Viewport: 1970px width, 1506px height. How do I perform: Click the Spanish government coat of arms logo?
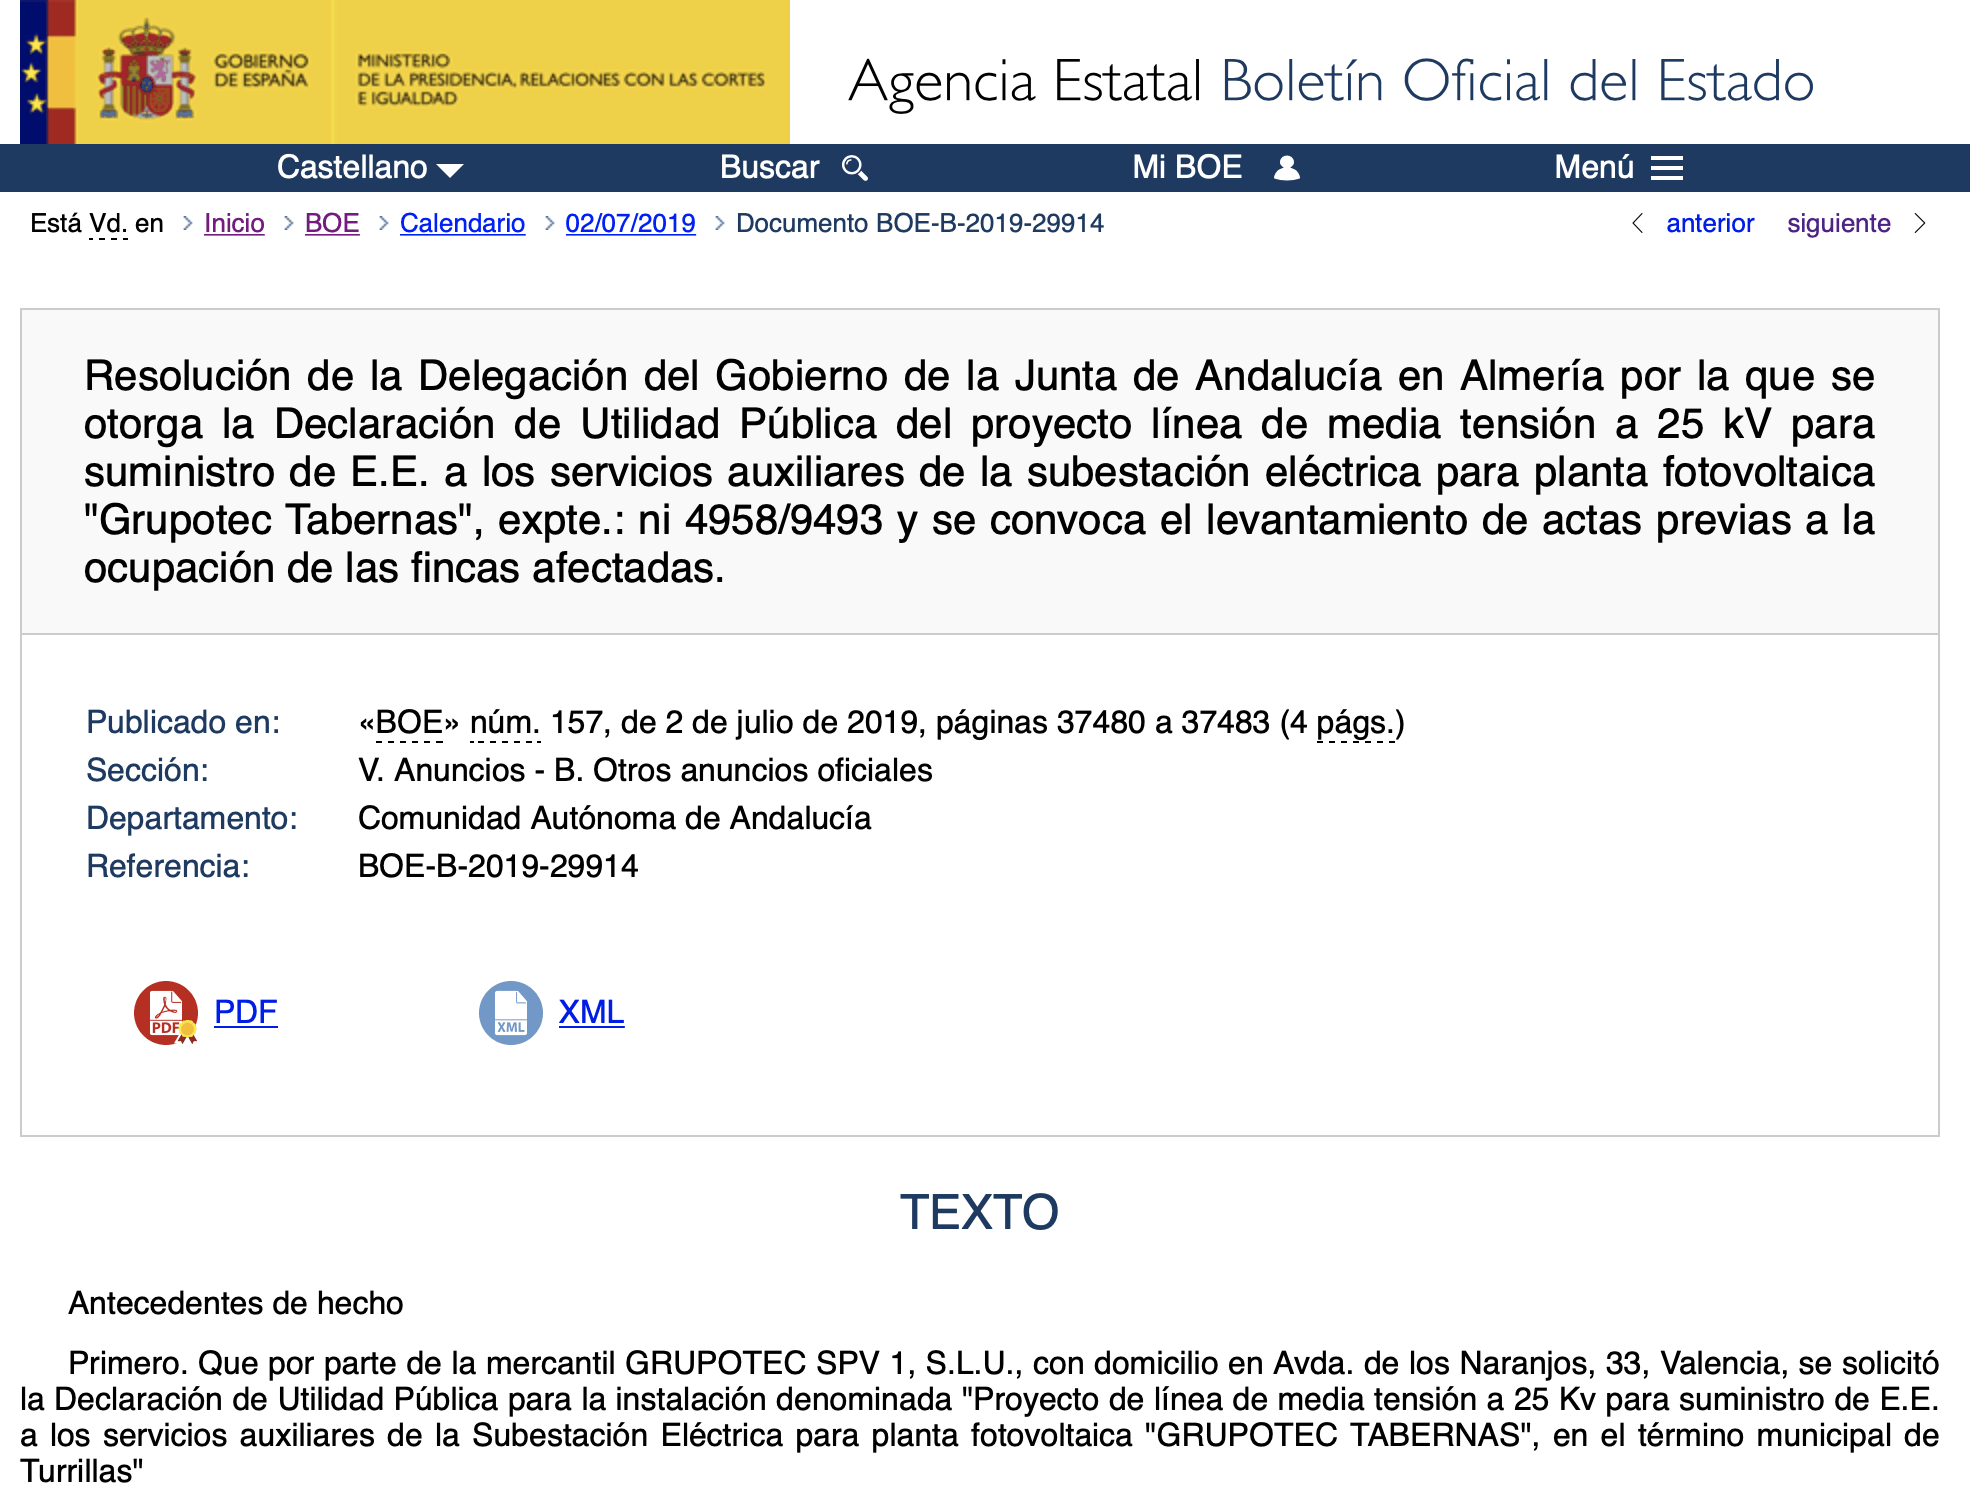pos(146,70)
